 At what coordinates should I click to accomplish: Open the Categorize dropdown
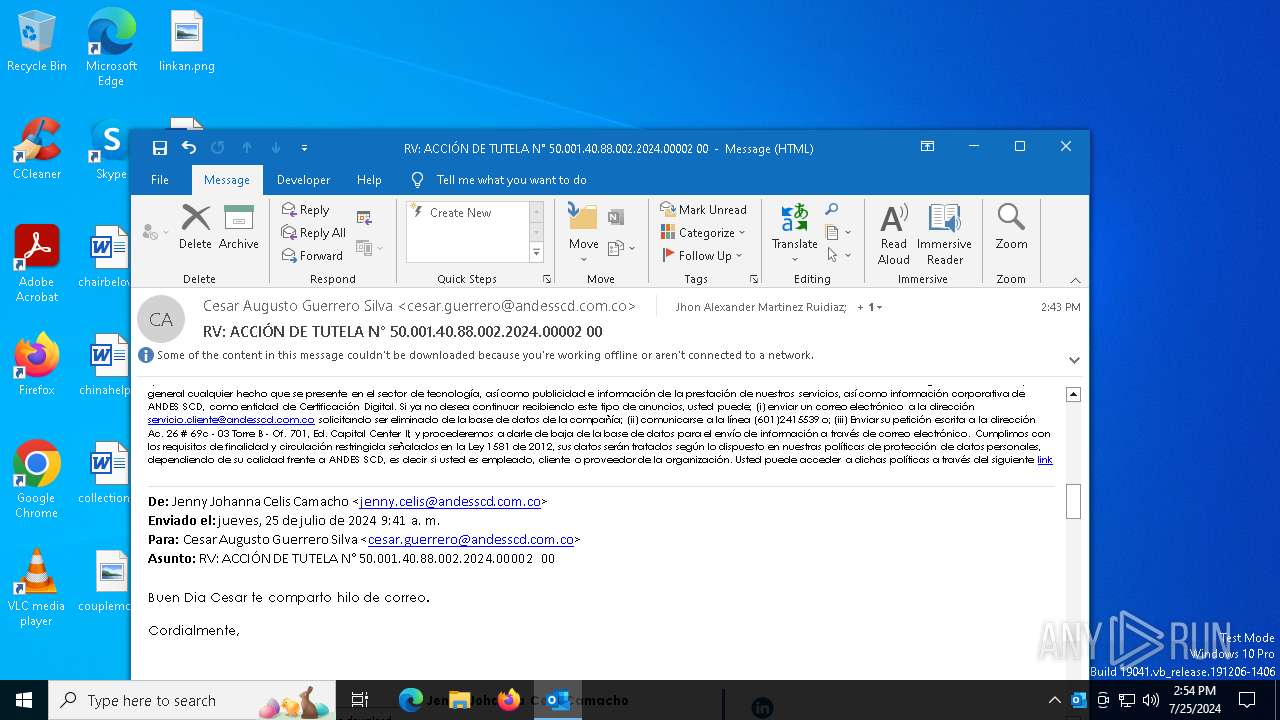coord(703,233)
